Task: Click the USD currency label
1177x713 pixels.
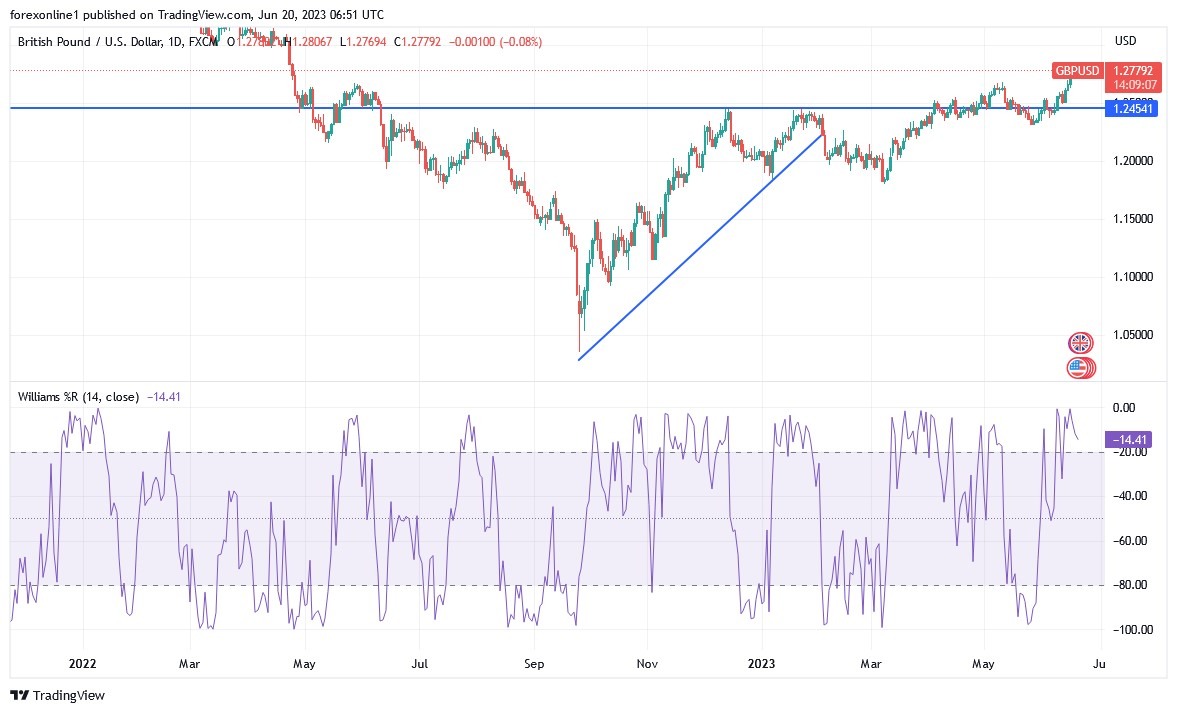Action: [x=1125, y=41]
